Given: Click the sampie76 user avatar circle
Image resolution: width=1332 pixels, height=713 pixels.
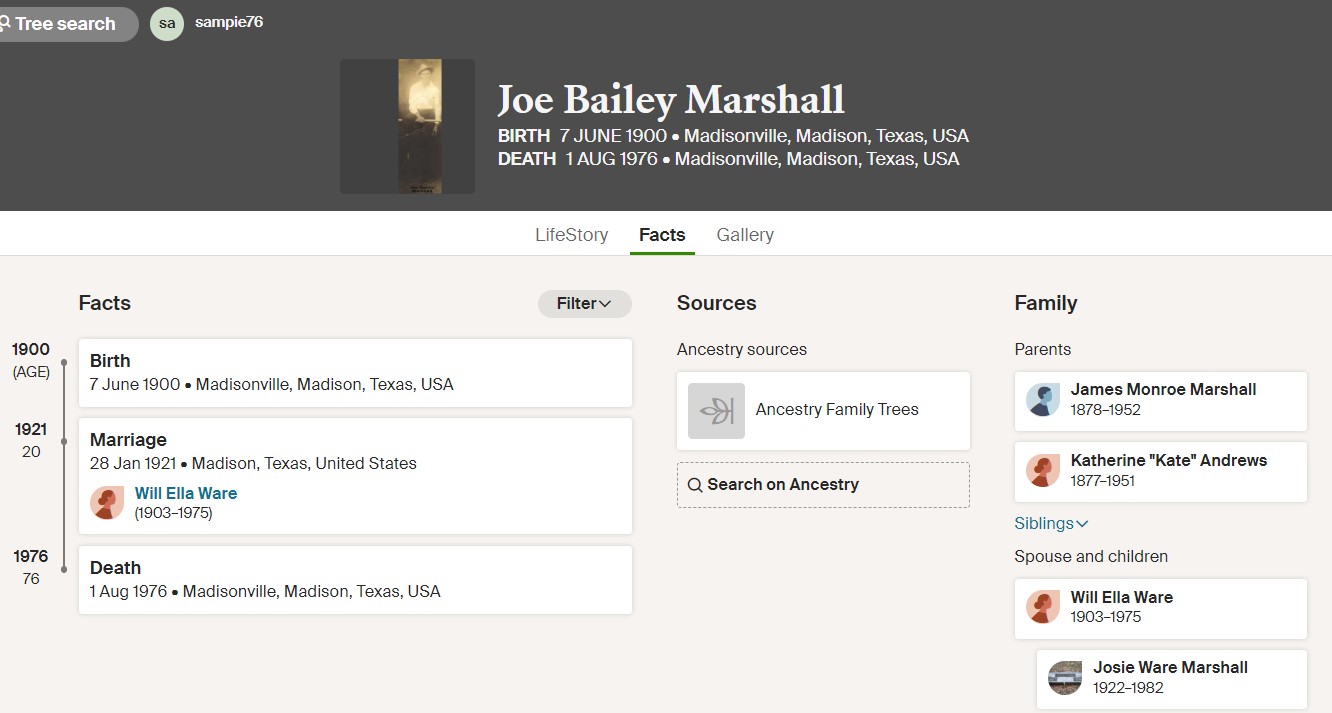Looking at the screenshot, I should coord(167,24).
